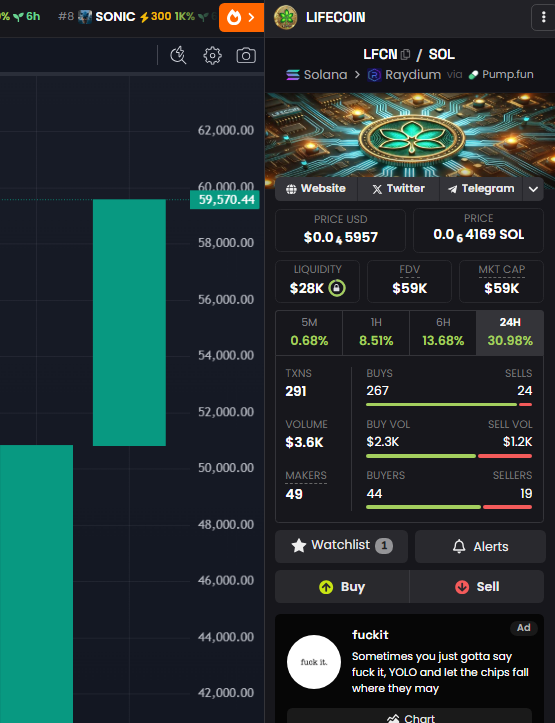
Task: Click the Pump.fun link
Action: 501,75
